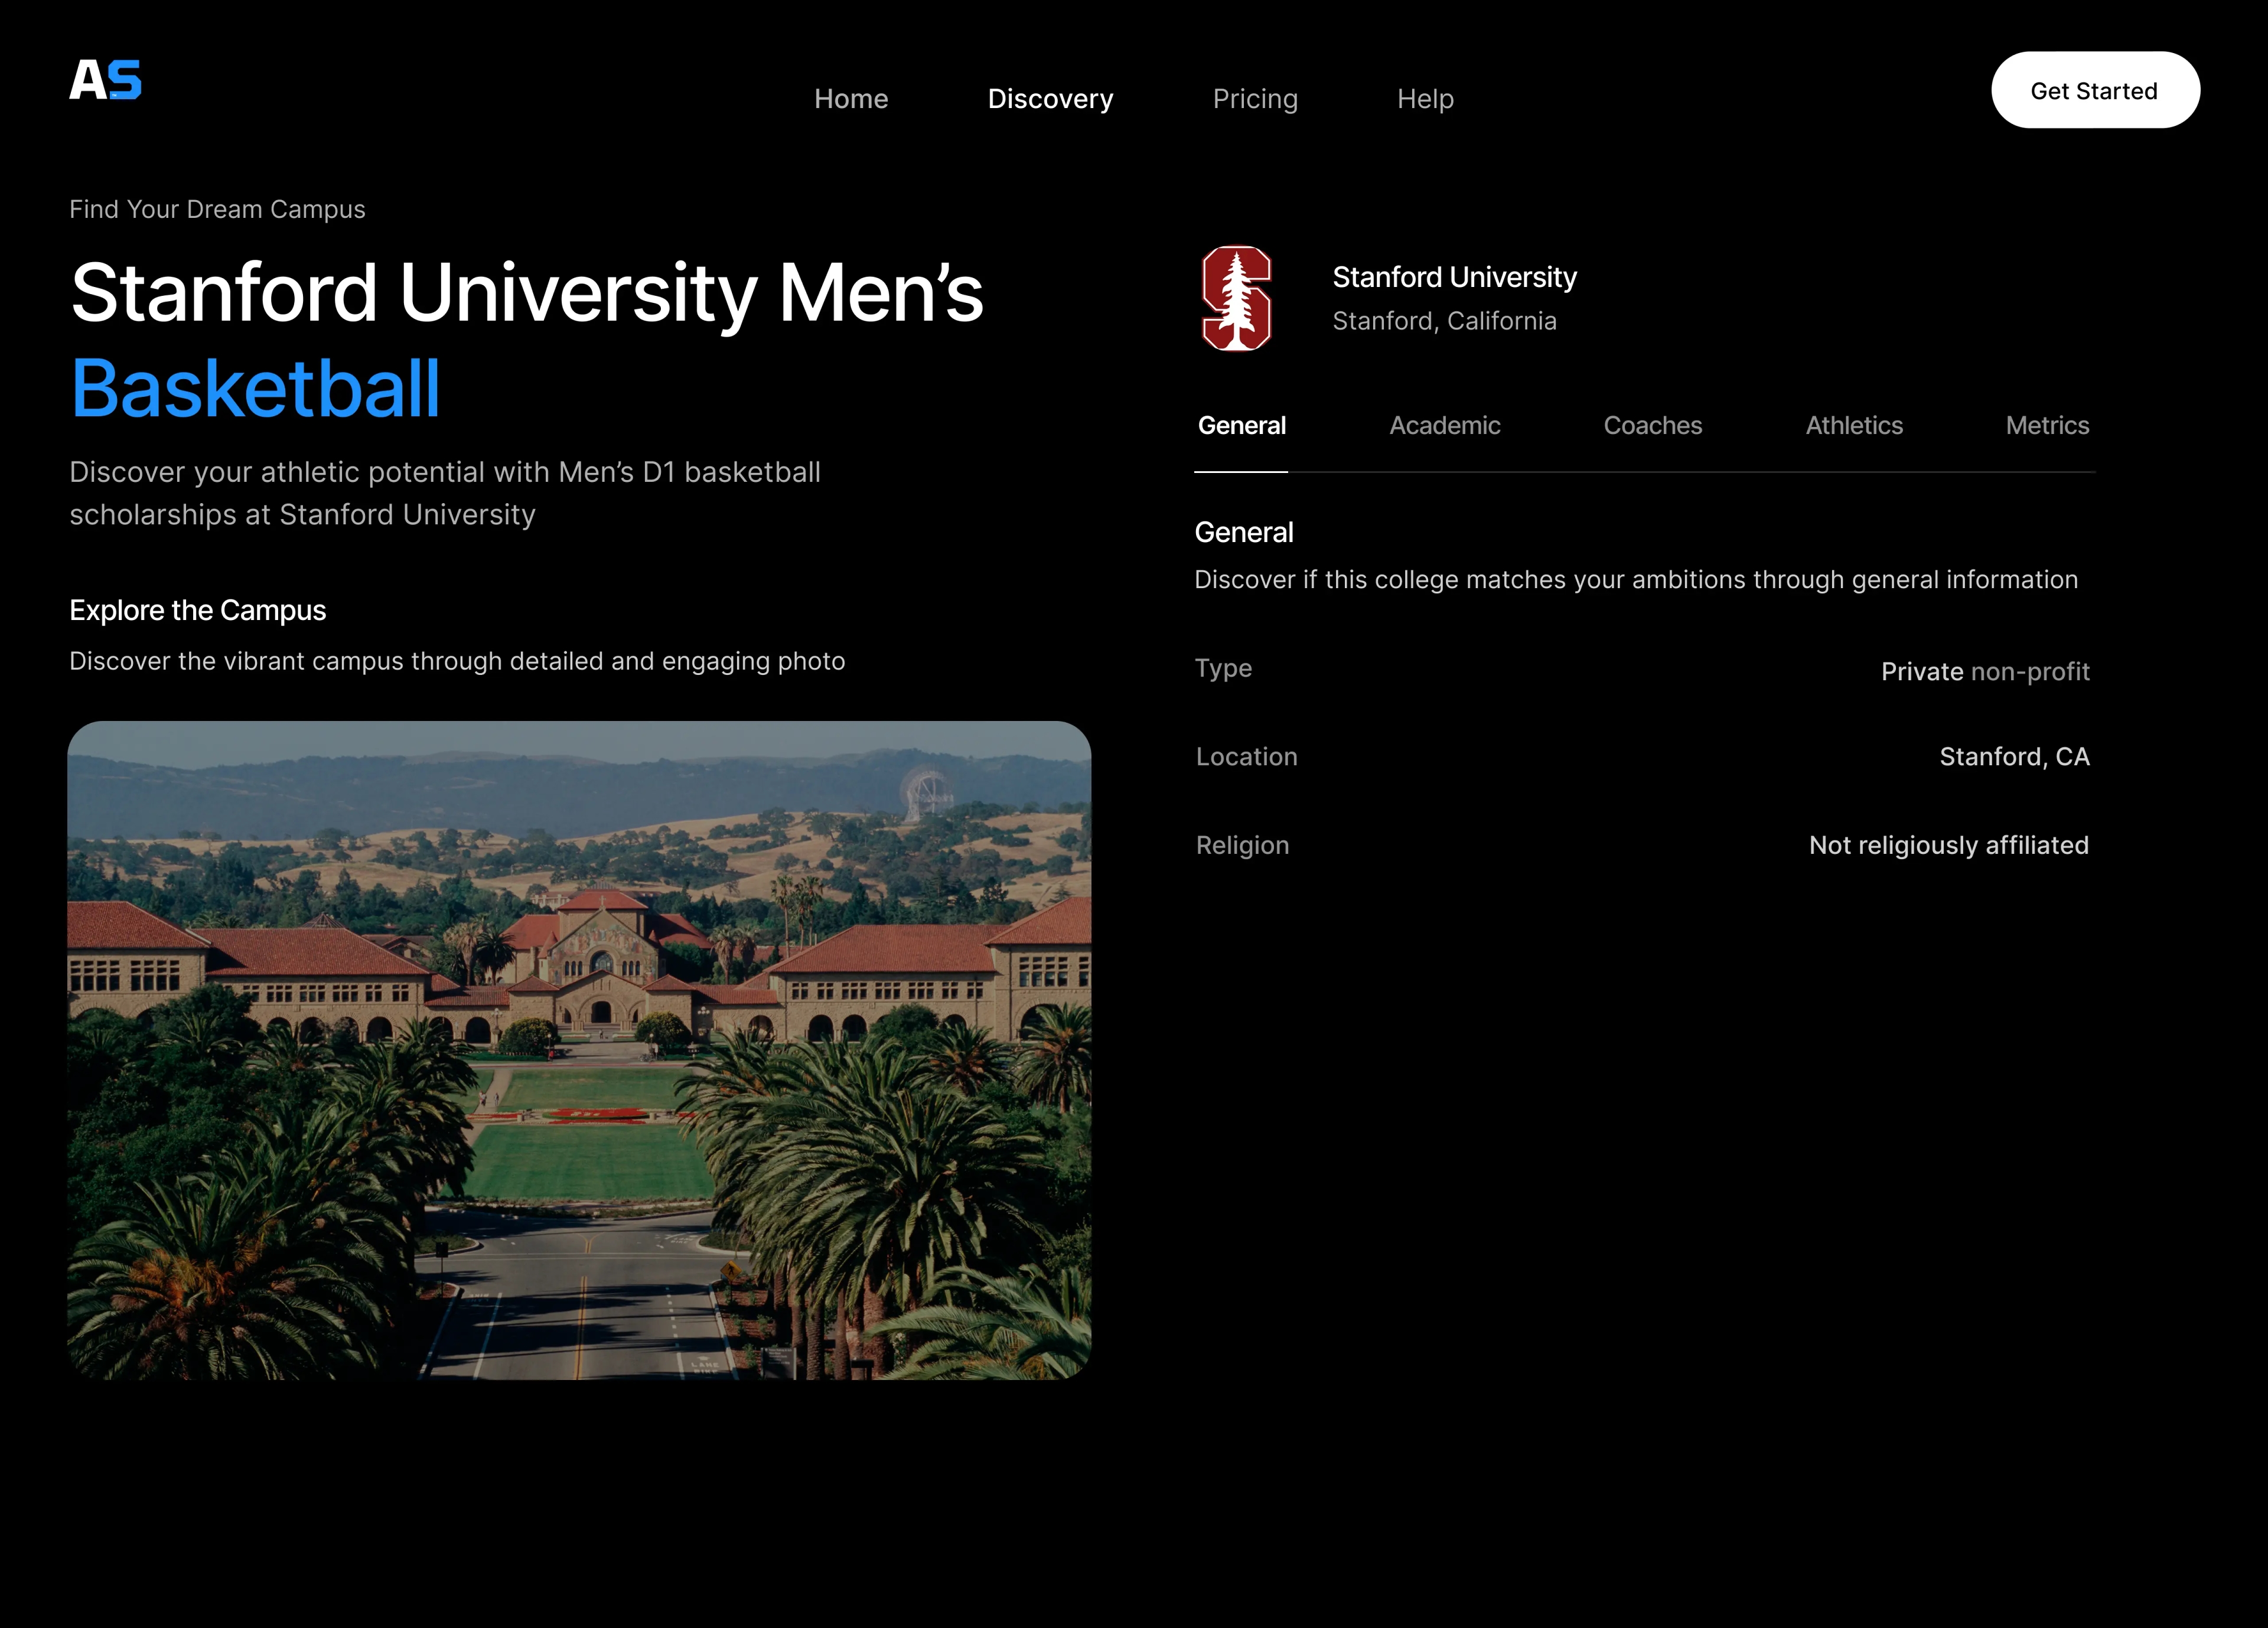
Task: Go to the Discovery page
Action: click(1050, 99)
